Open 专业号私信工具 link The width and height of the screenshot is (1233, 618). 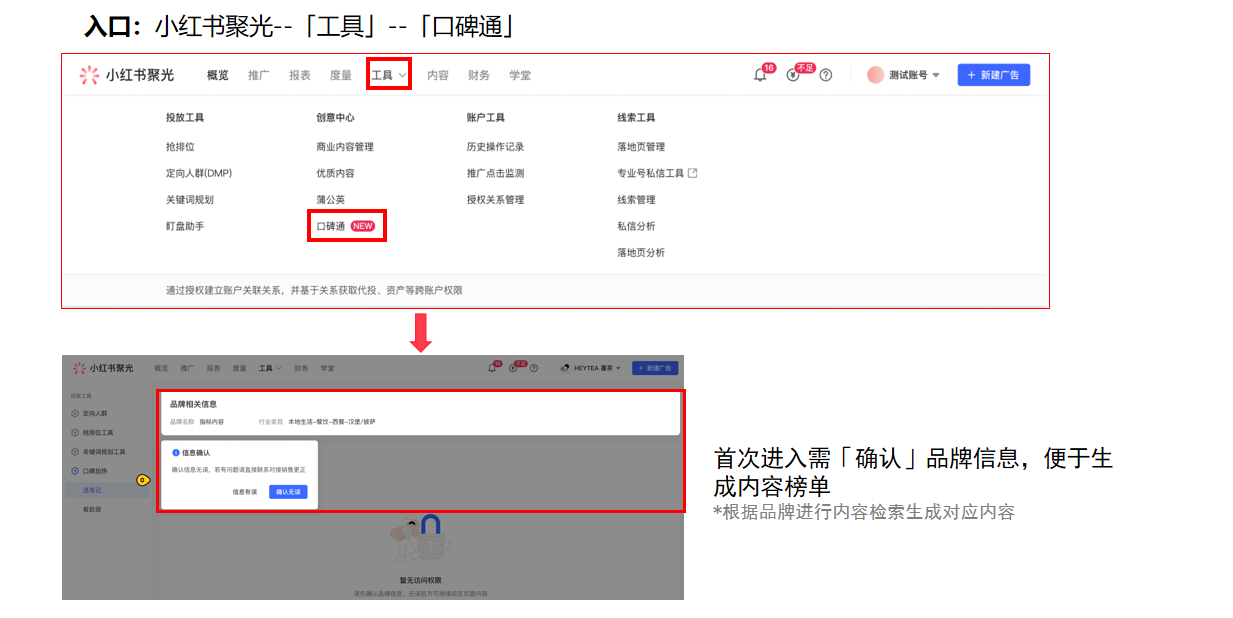[x=651, y=173]
